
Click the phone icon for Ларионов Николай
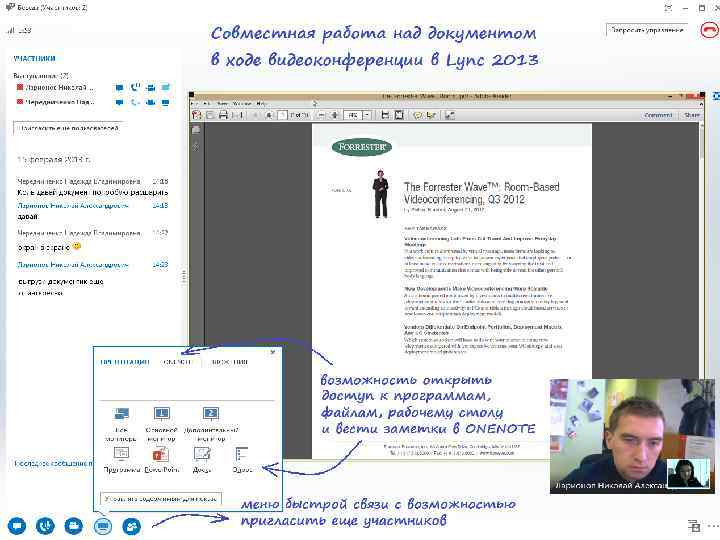pyautogui.click(x=135, y=87)
